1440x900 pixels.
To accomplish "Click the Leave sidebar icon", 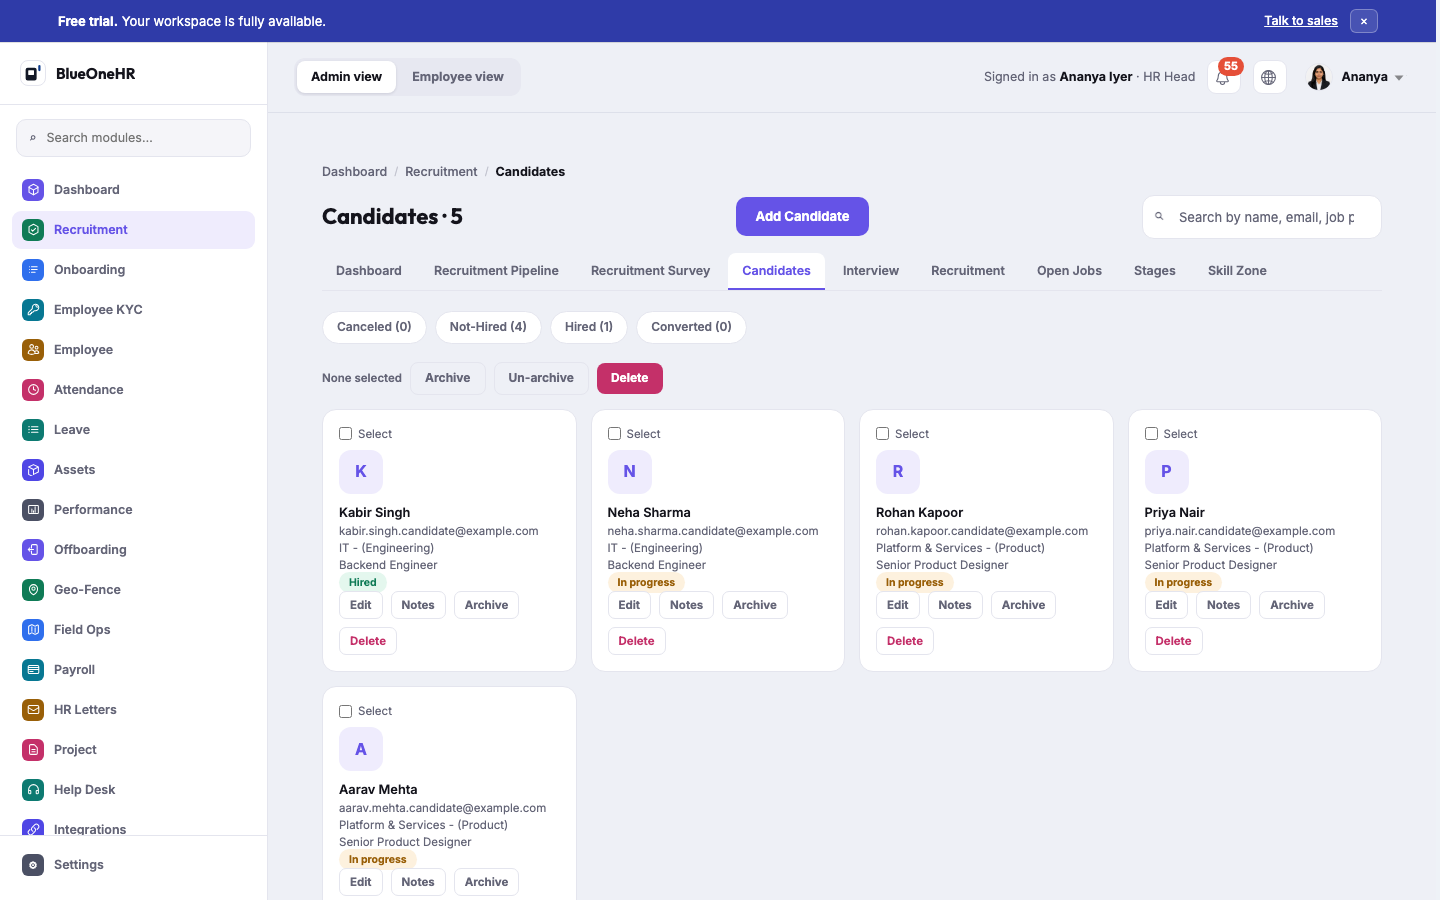I will [x=33, y=430].
